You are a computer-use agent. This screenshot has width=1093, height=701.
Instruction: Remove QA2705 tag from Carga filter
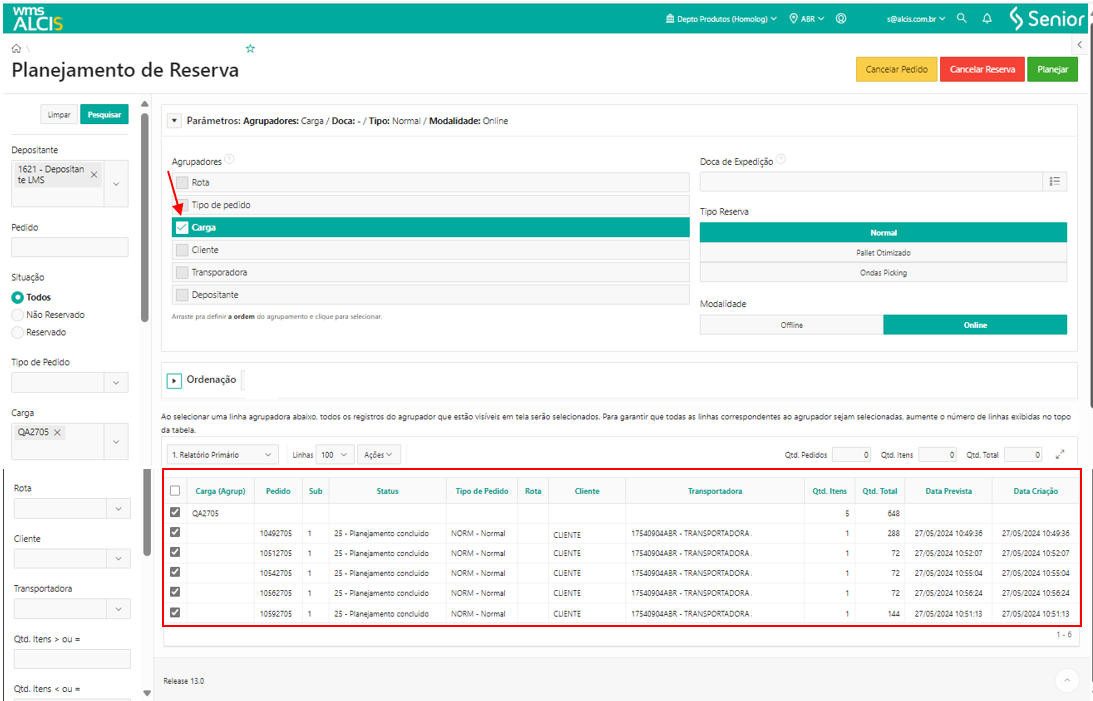point(58,432)
